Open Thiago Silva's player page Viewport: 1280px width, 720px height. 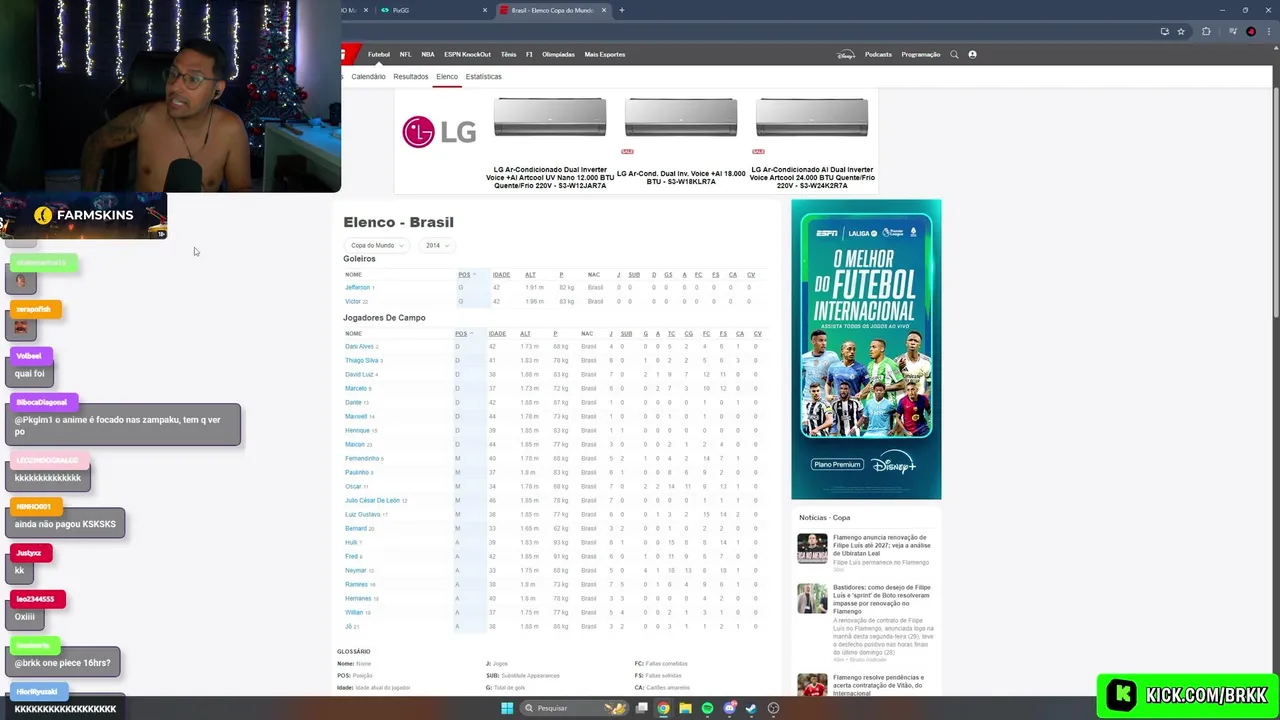click(361, 360)
